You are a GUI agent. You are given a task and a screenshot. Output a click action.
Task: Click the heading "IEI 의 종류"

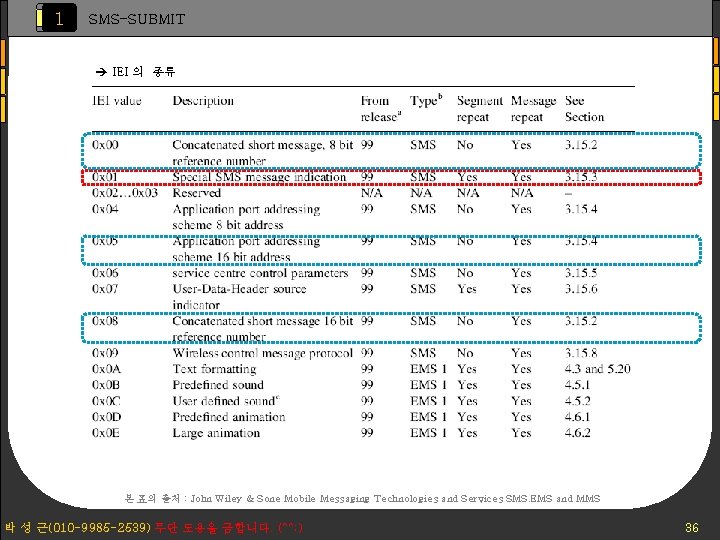[135, 72]
